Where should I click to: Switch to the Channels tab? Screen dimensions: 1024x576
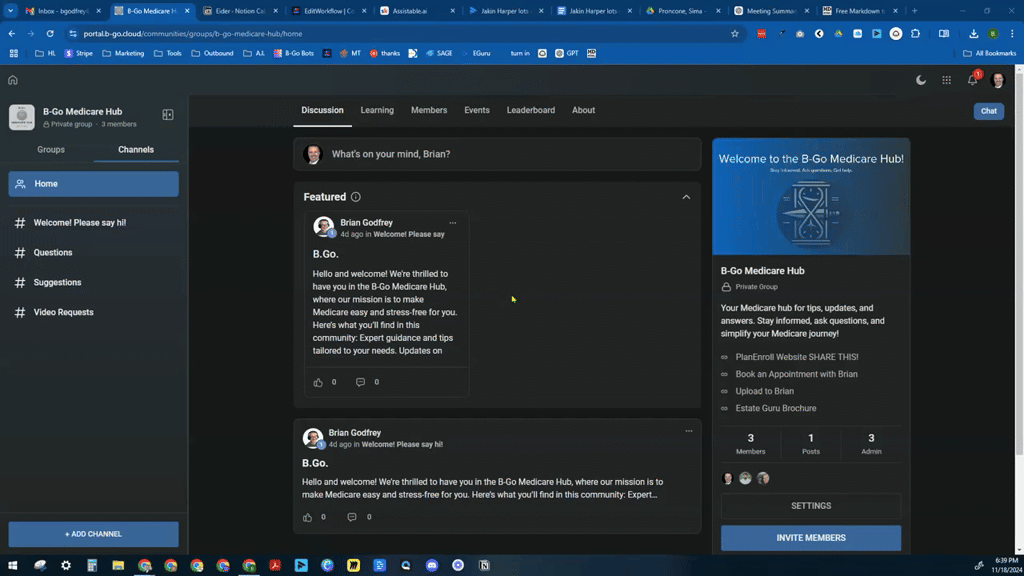[136, 150]
